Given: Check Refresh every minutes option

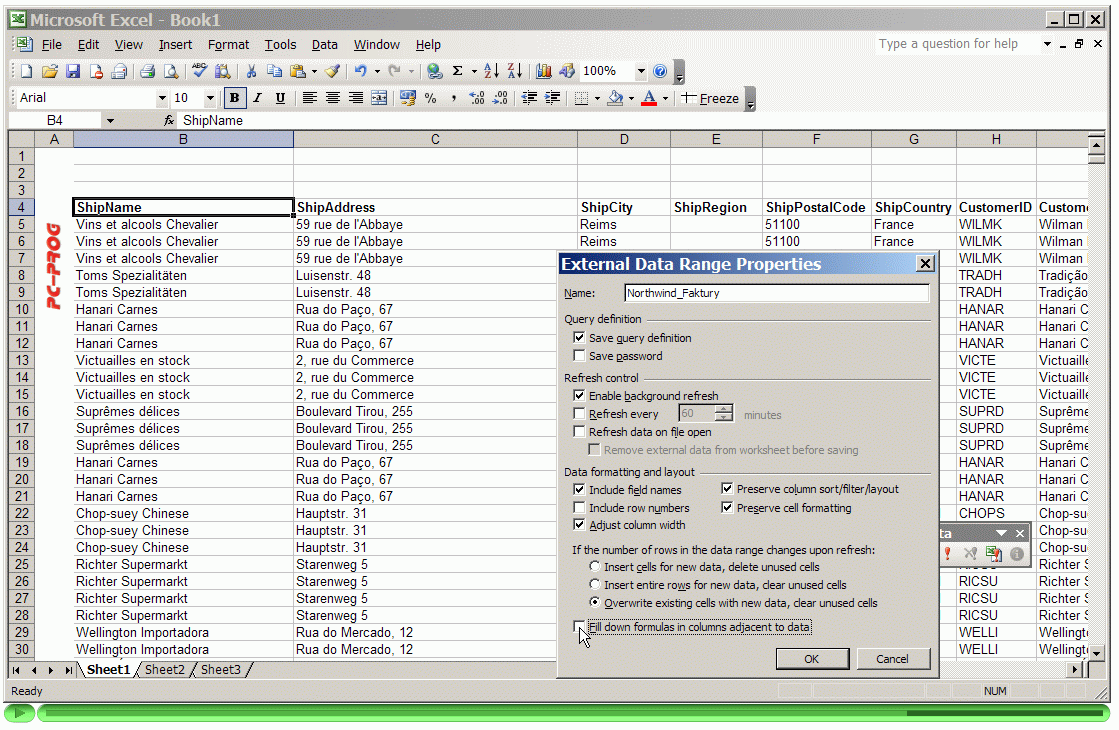Looking at the screenshot, I should click(x=579, y=413).
